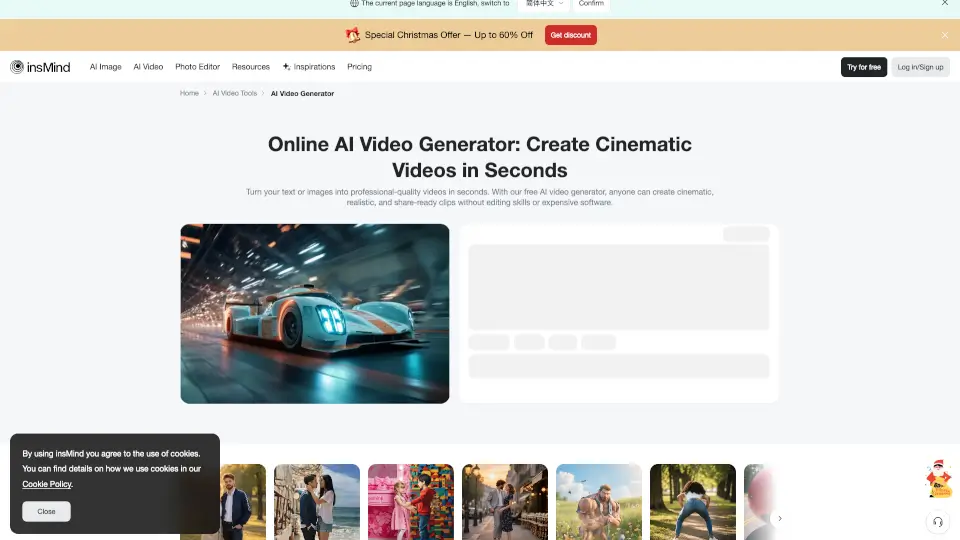Close the Christmas offer banner
Screen dimensions: 960x540
pyautogui.click(x=945, y=35)
